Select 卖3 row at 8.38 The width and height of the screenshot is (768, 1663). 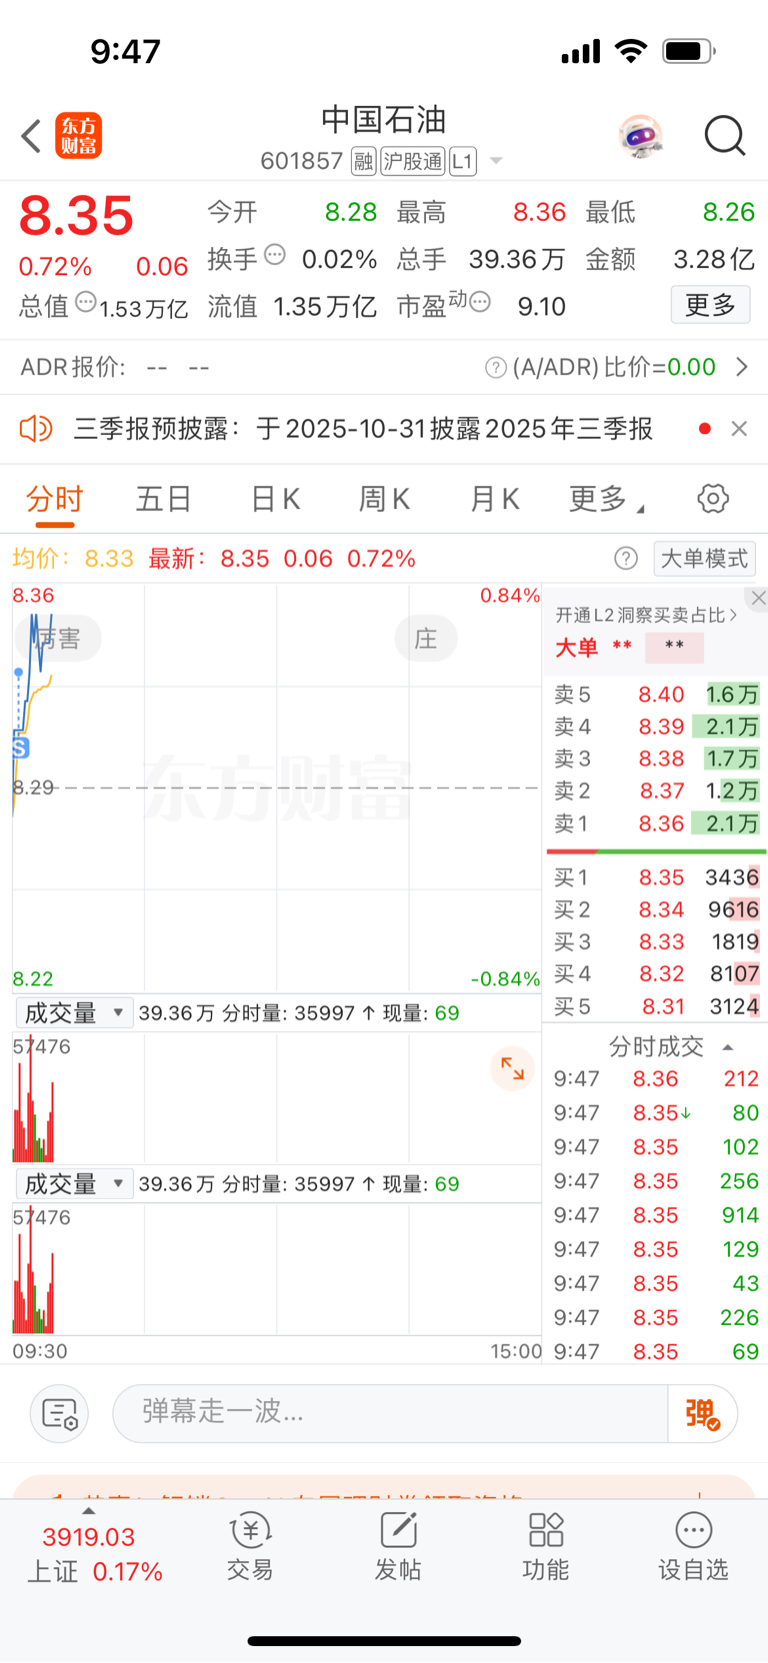pos(656,758)
